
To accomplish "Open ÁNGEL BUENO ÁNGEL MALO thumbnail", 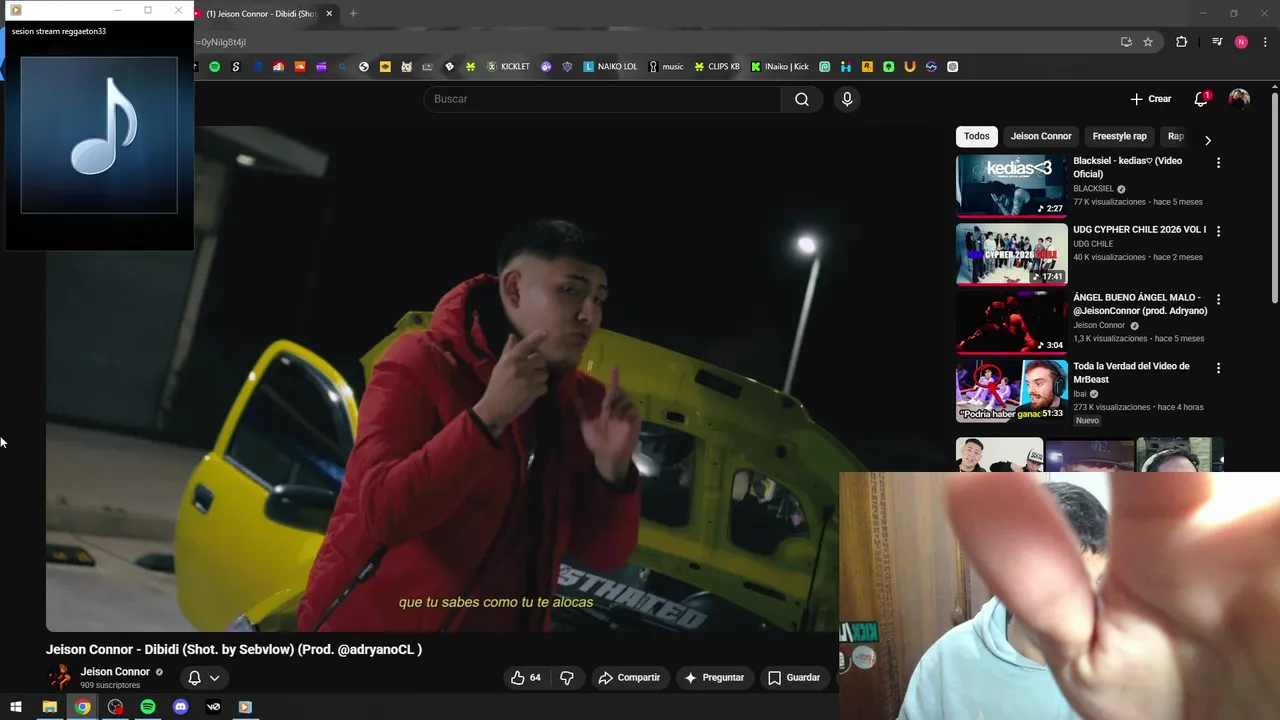I will pyautogui.click(x=1011, y=322).
